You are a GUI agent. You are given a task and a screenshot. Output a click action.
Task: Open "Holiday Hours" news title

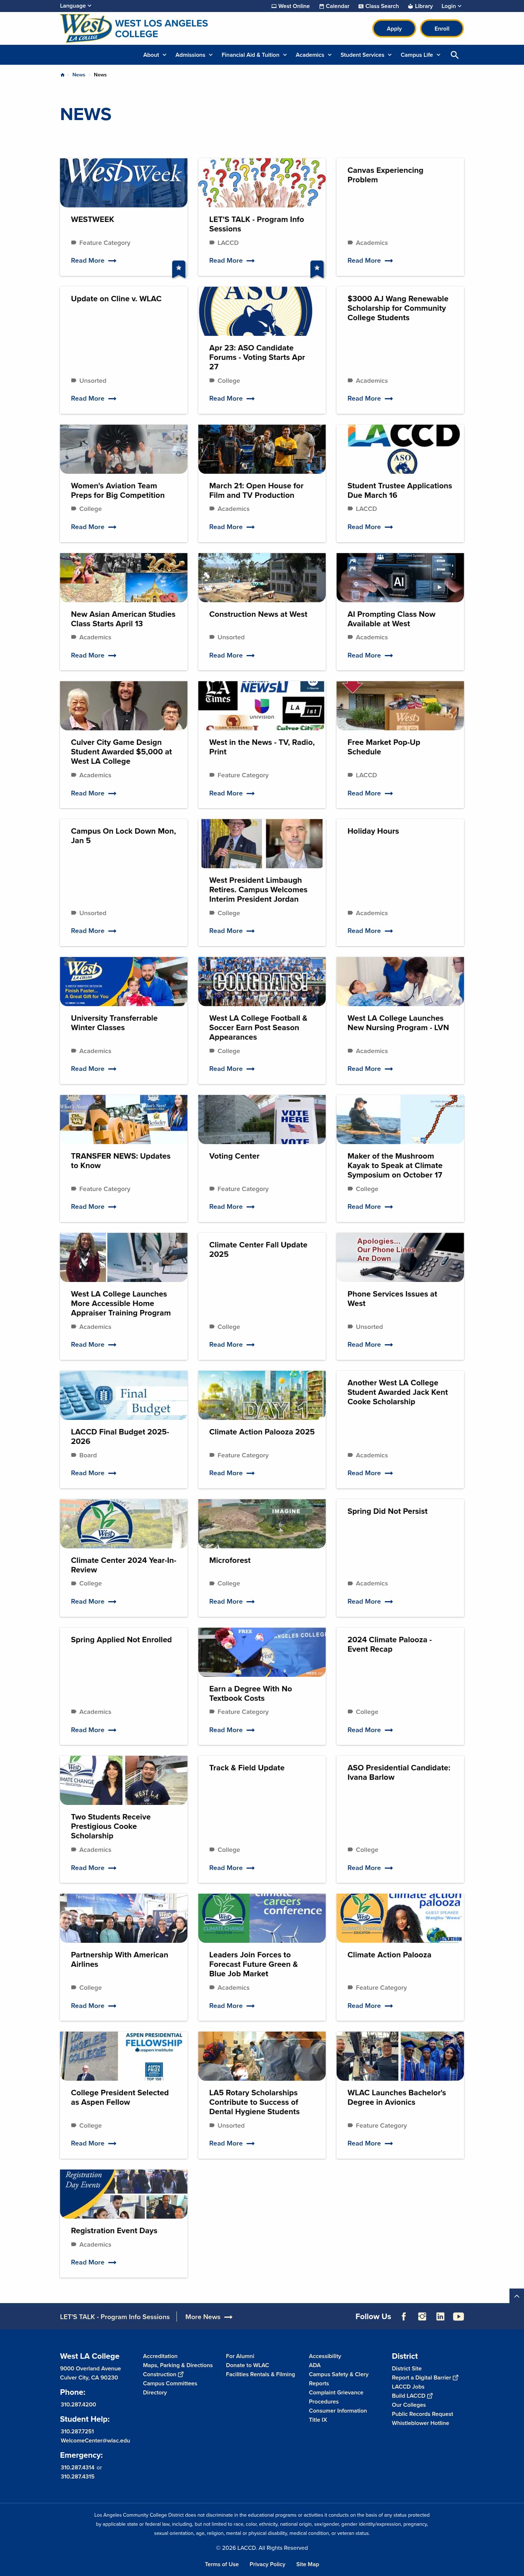pyautogui.click(x=373, y=831)
